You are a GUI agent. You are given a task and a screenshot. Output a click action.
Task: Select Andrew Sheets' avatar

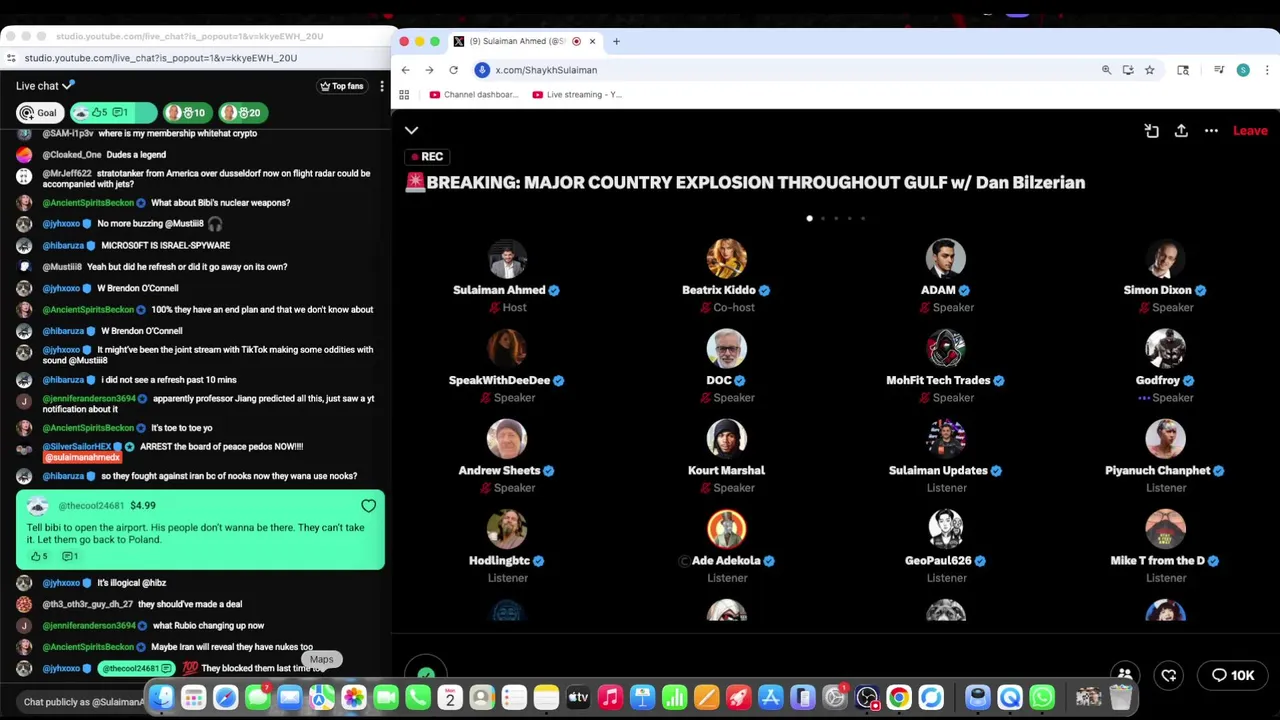[507, 439]
